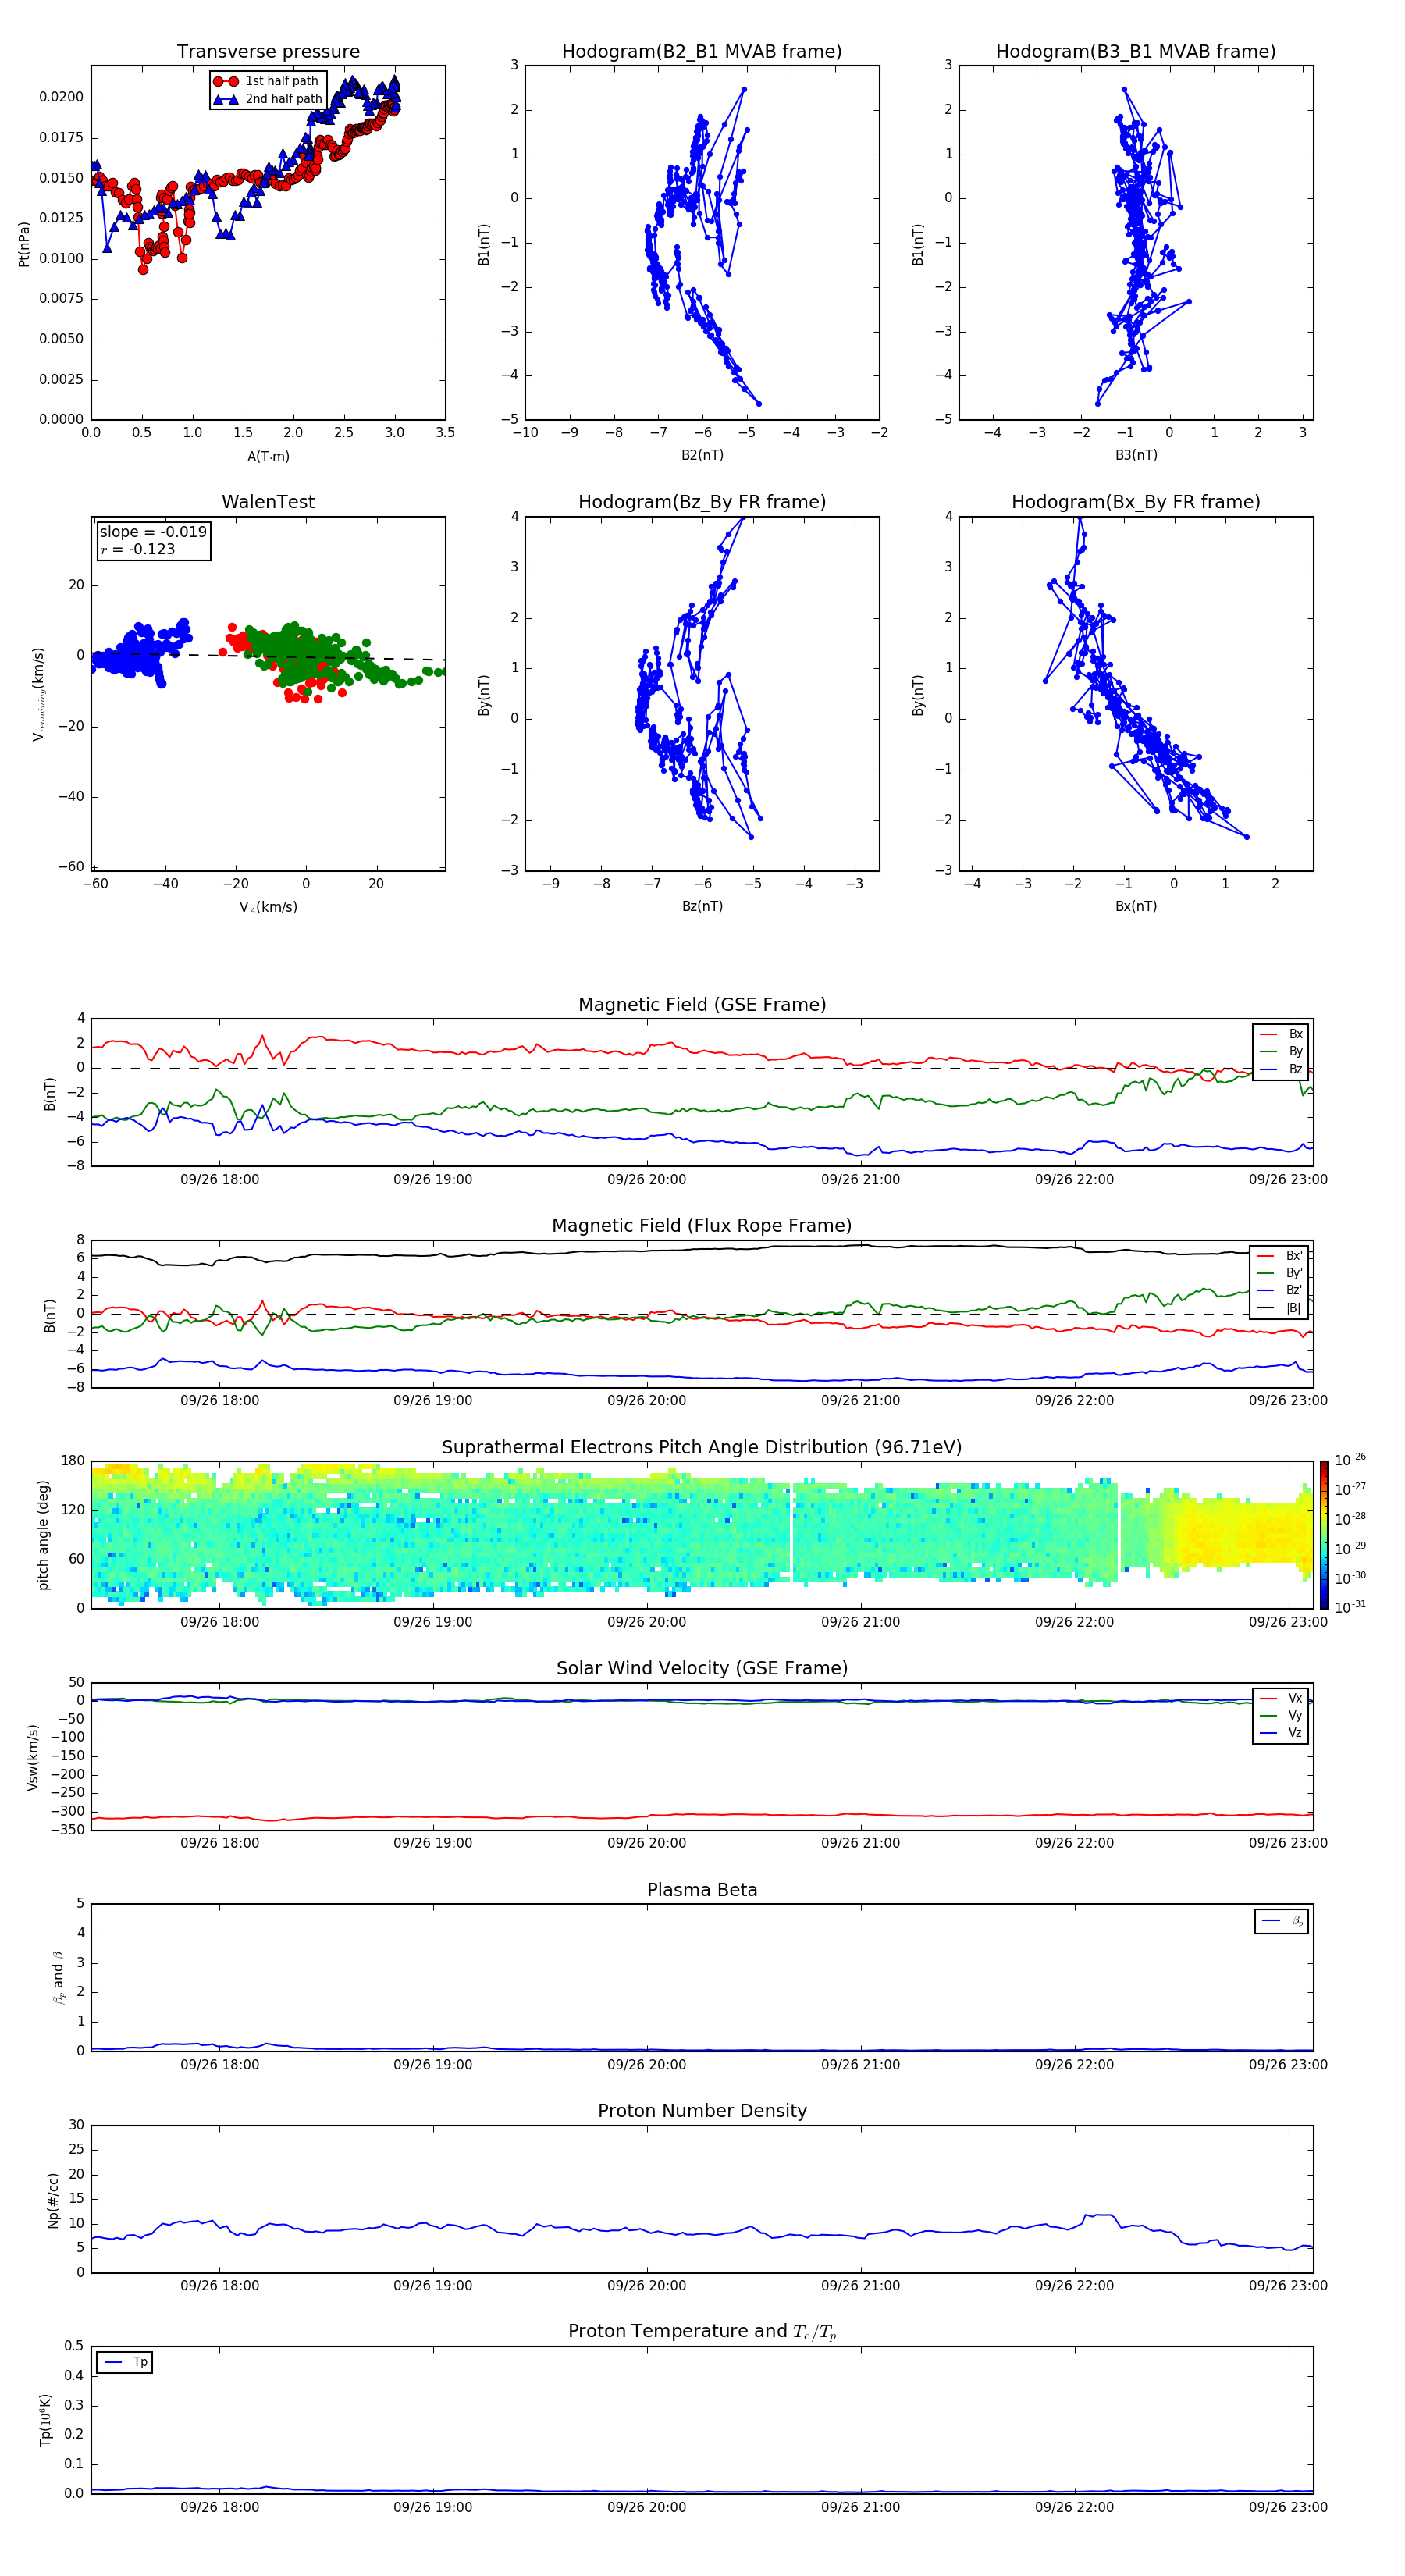The height and width of the screenshot is (2576, 1405).
Task: Click the "Bz(nT)" x-axis label
Action: (x=702, y=906)
